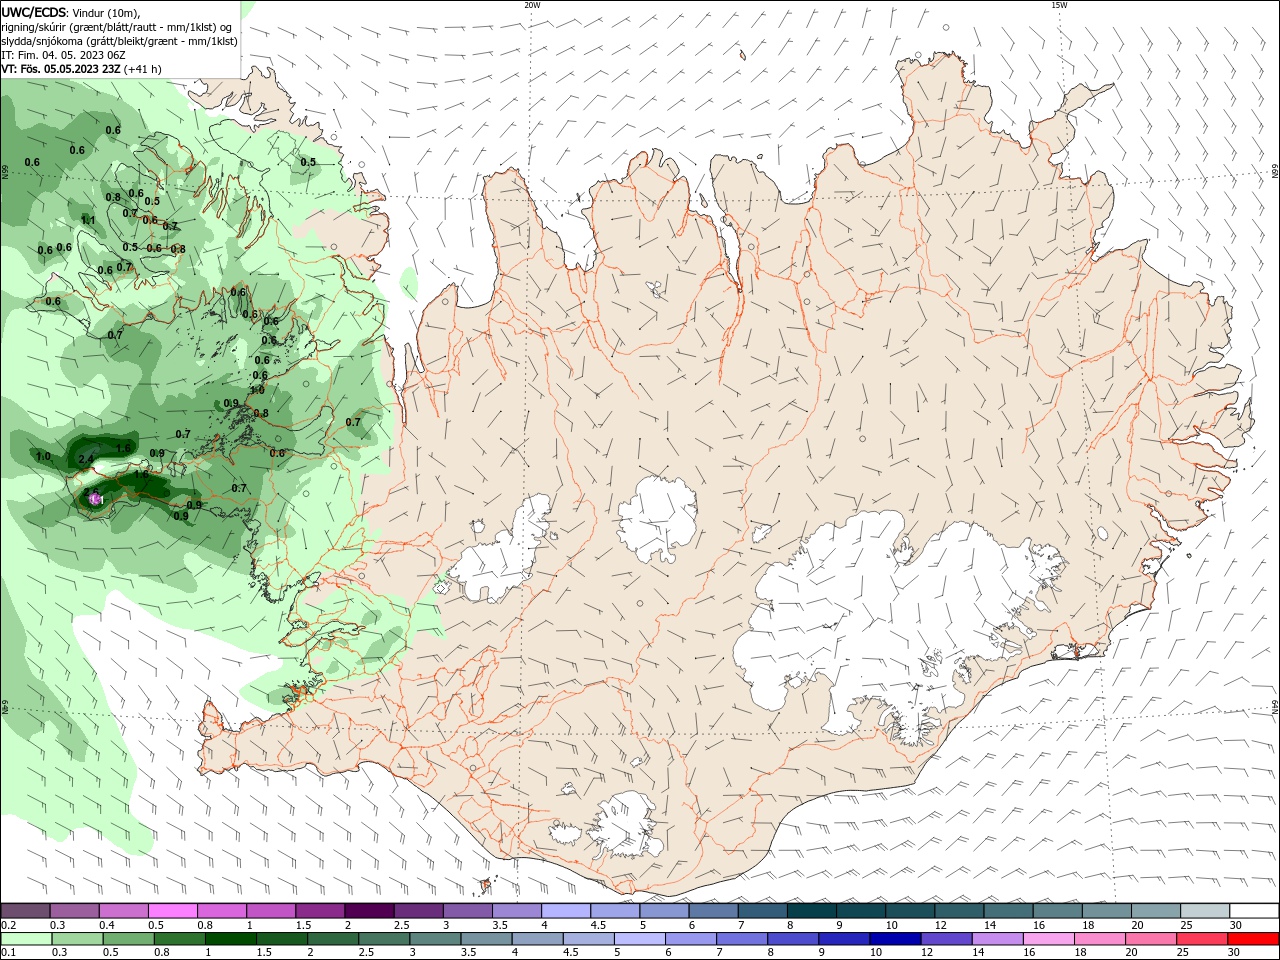1280x960 pixels.
Task: Click the bottom-row darkest green swatch between 1 and 1.5
Action: [230, 939]
